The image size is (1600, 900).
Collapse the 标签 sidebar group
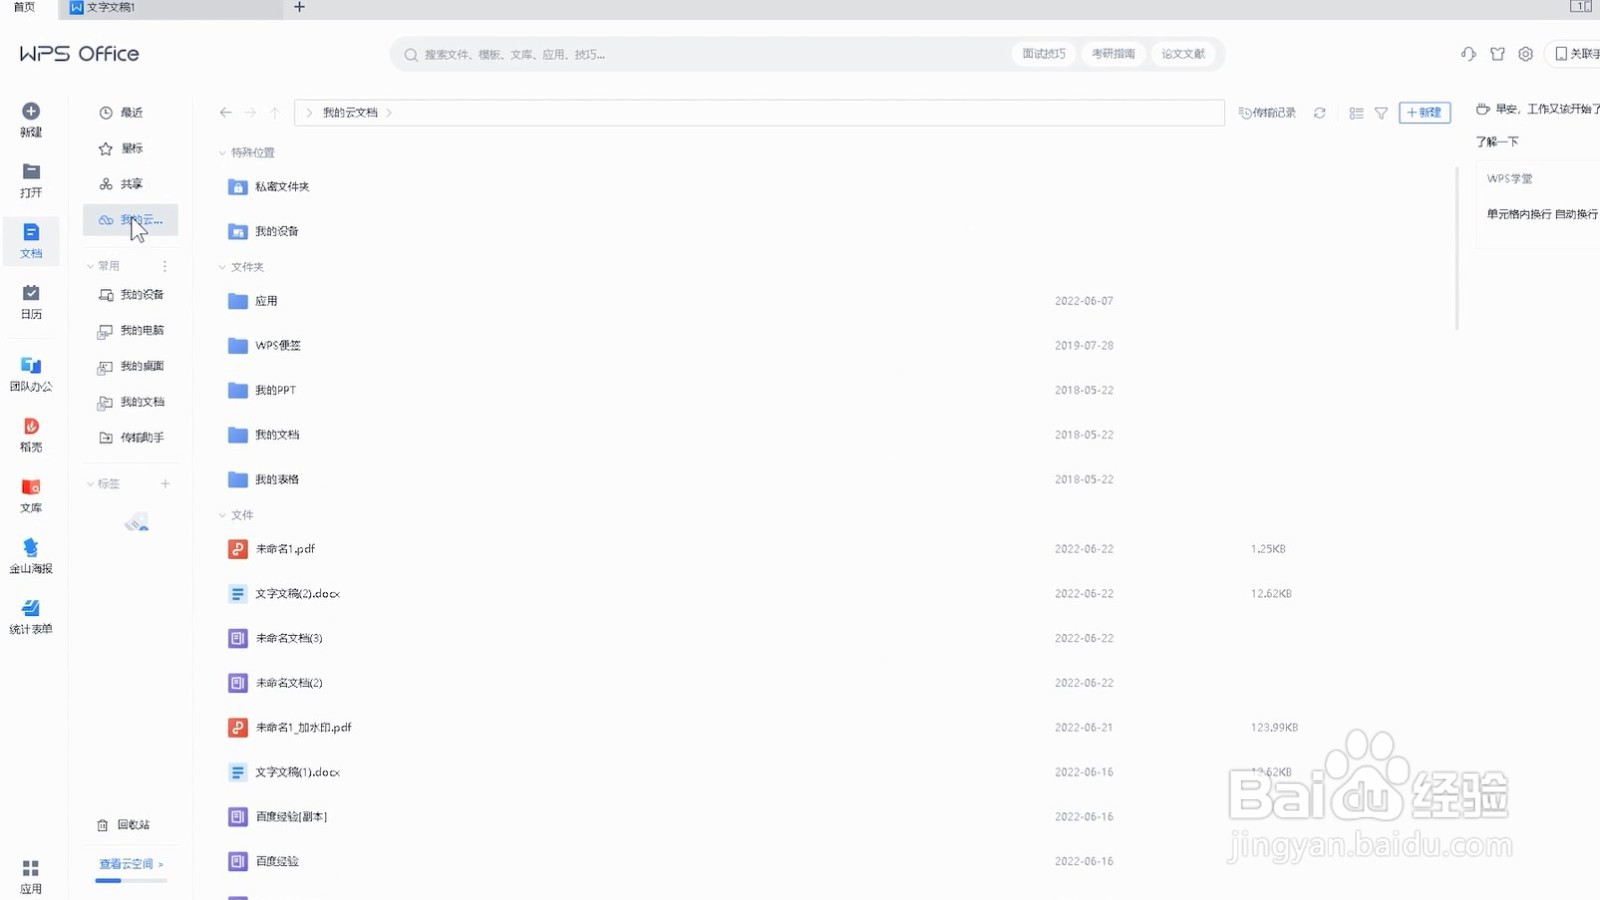[90, 484]
